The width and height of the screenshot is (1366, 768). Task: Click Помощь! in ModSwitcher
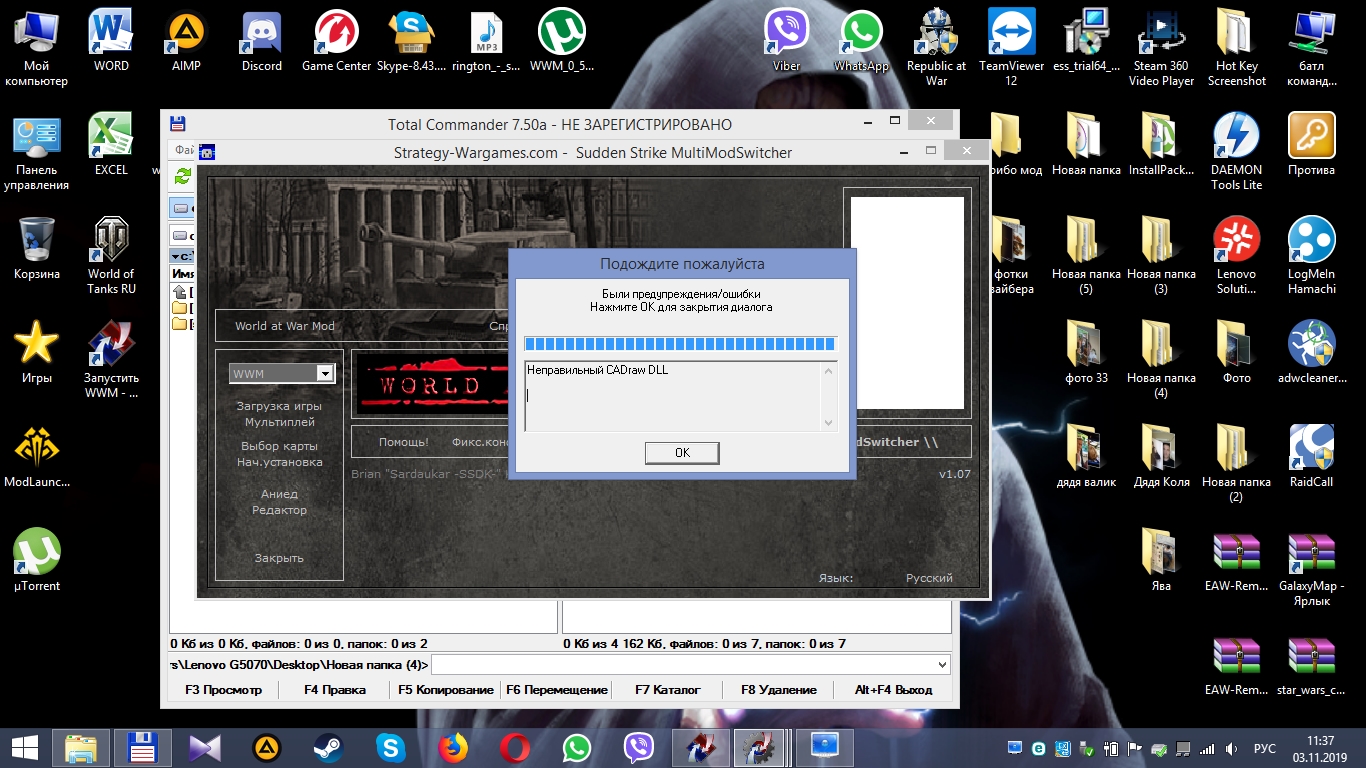pyautogui.click(x=403, y=442)
